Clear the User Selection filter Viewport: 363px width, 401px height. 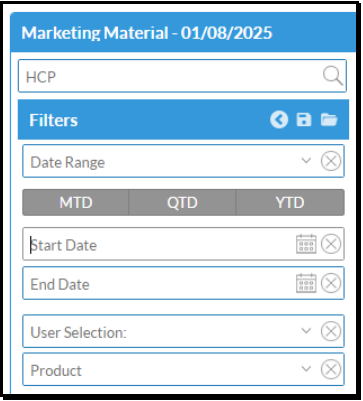(x=331, y=331)
